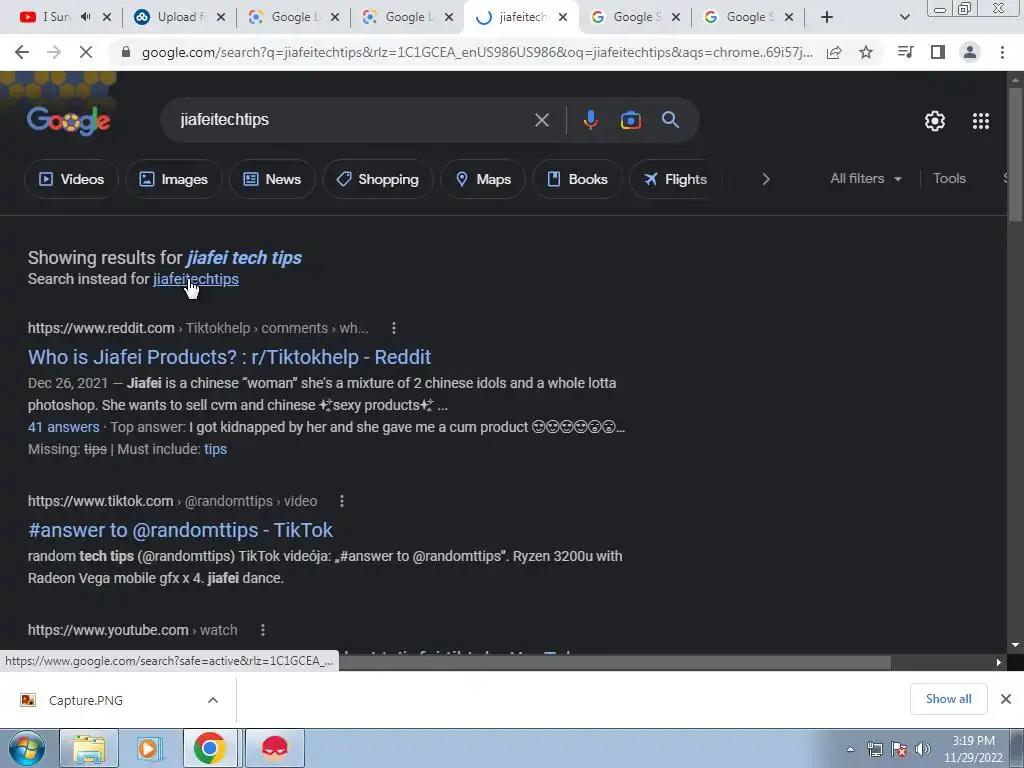
Task: Open Capture.PNG downloaded file
Action: point(86,700)
